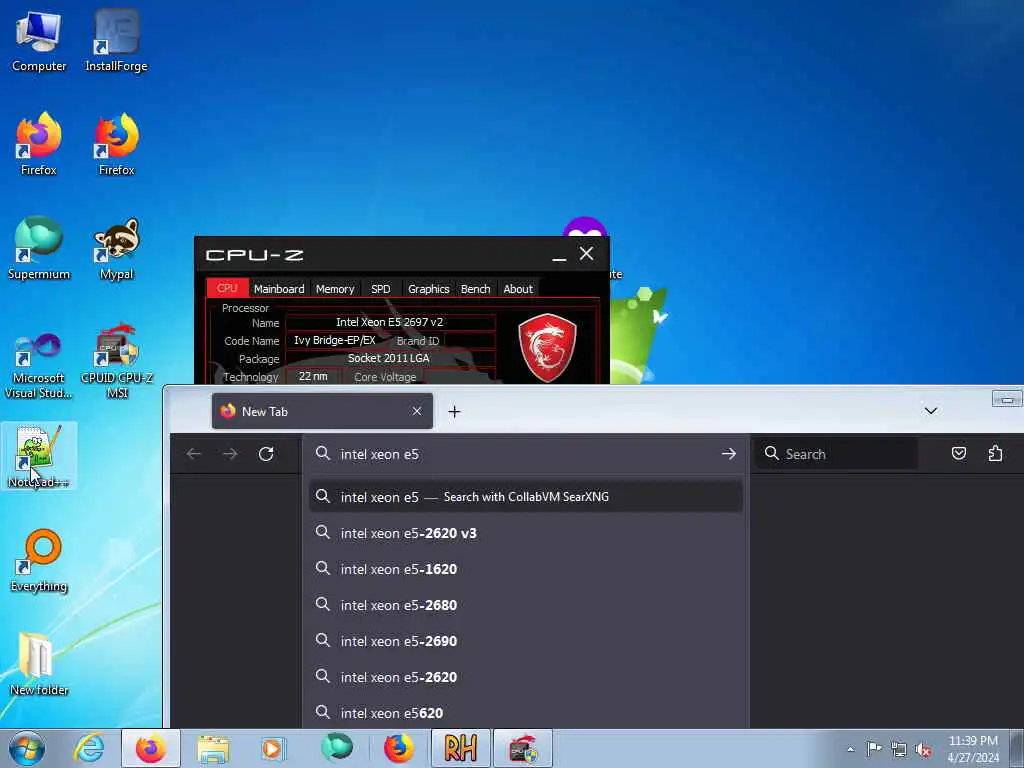Open the Action Center flag tray icon
1024x768 pixels.
coord(874,749)
